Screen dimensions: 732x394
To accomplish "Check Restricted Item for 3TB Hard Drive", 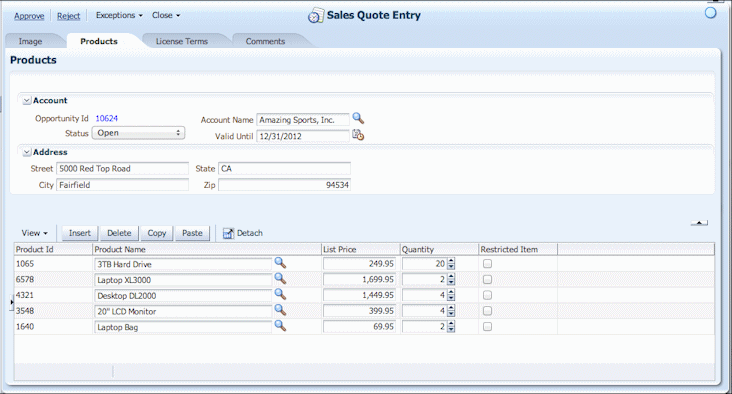I will click(x=487, y=264).
